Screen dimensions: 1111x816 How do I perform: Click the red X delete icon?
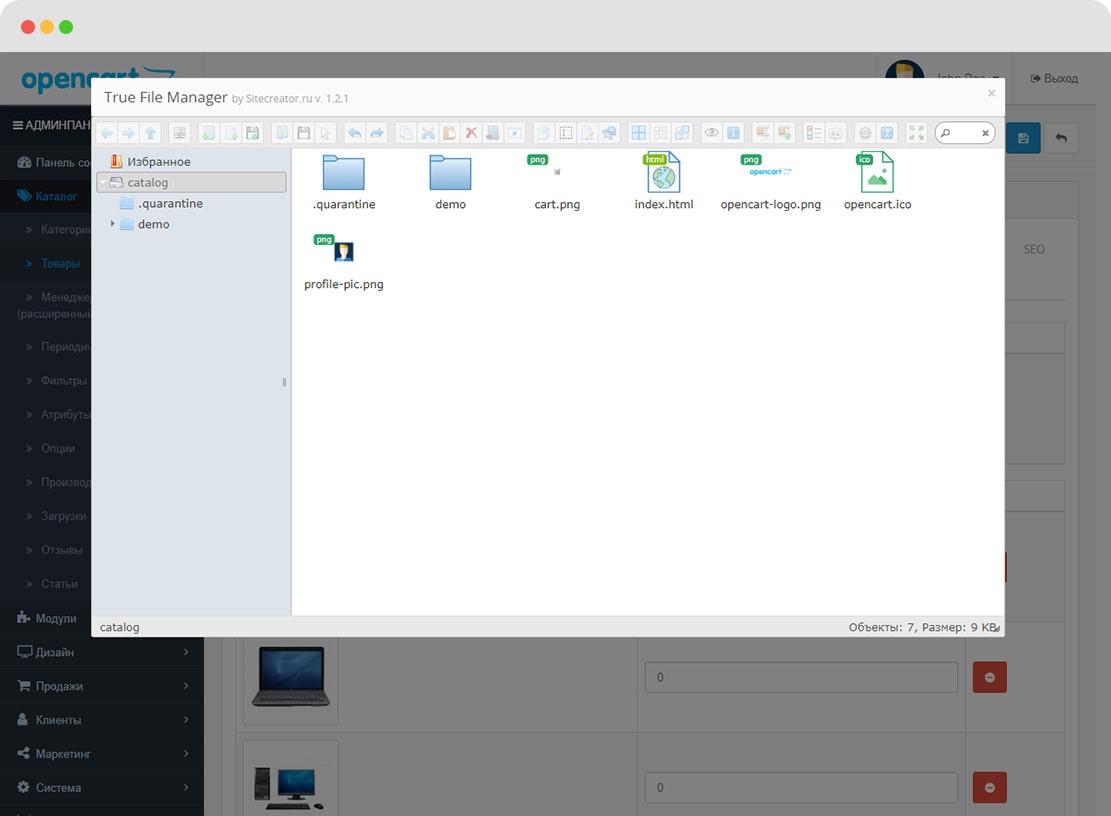point(471,133)
